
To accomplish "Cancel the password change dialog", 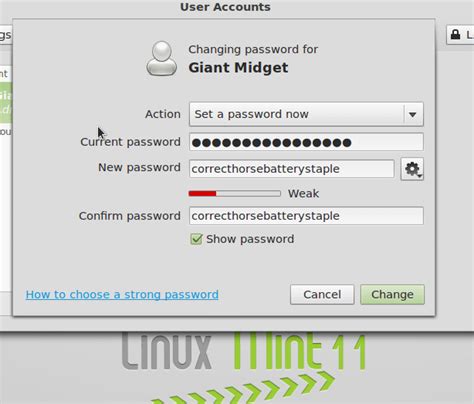I will pyautogui.click(x=322, y=294).
